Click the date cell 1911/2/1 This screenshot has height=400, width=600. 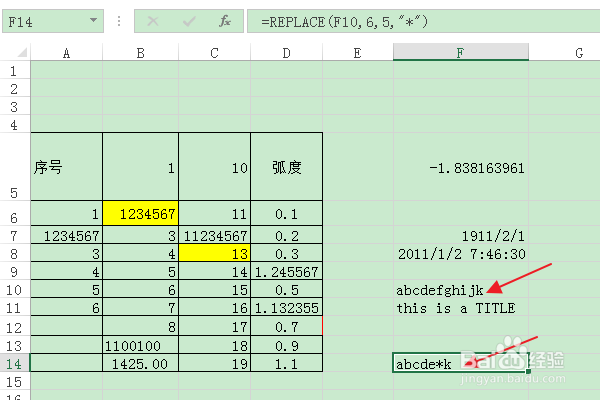click(461, 235)
